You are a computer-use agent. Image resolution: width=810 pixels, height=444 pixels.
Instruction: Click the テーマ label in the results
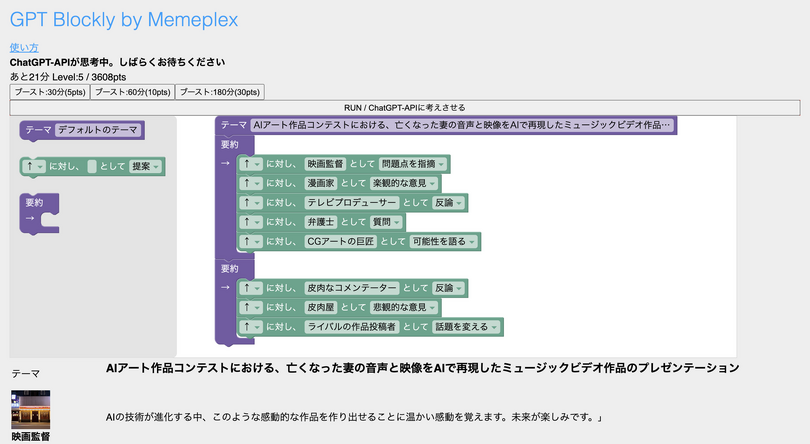coord(25,374)
